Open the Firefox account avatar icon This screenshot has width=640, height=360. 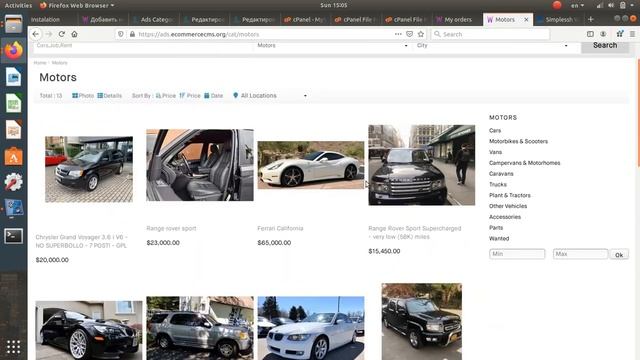coord(603,34)
